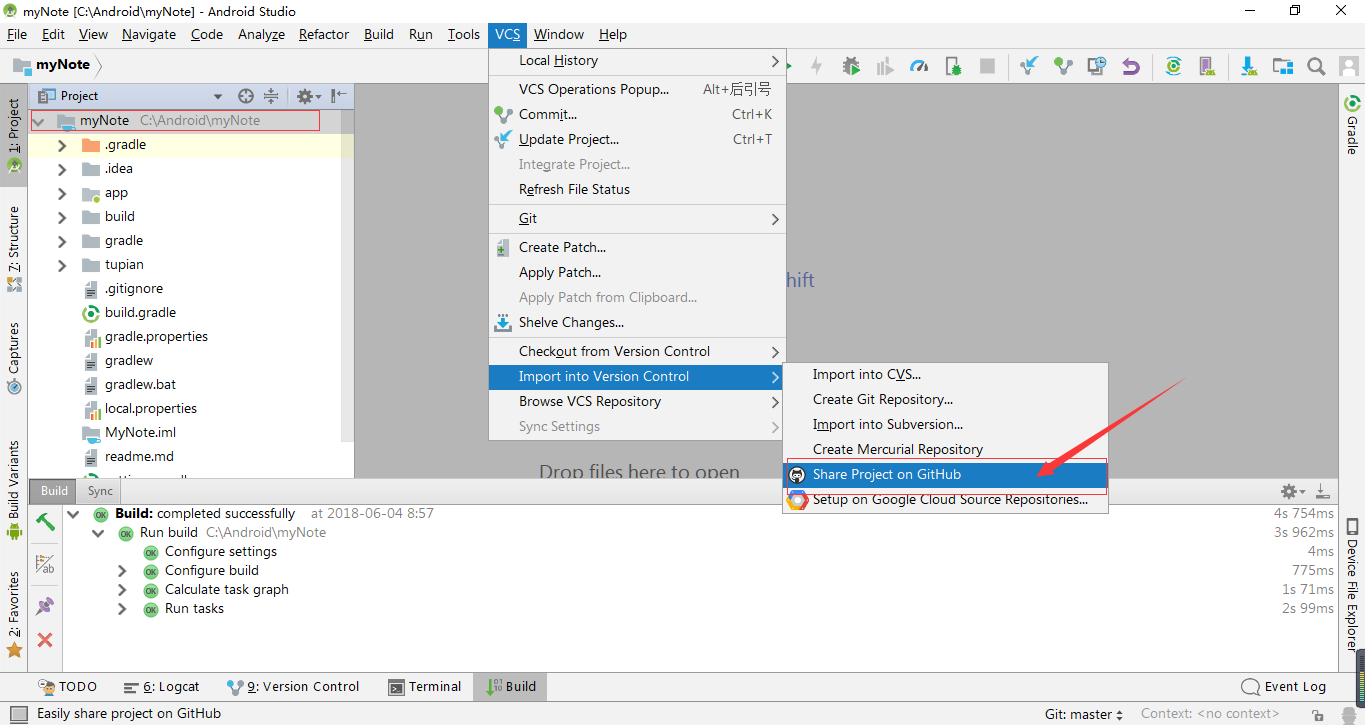This screenshot has height=725, width=1365.
Task: Open the Refactor menu
Action: (x=324, y=34)
